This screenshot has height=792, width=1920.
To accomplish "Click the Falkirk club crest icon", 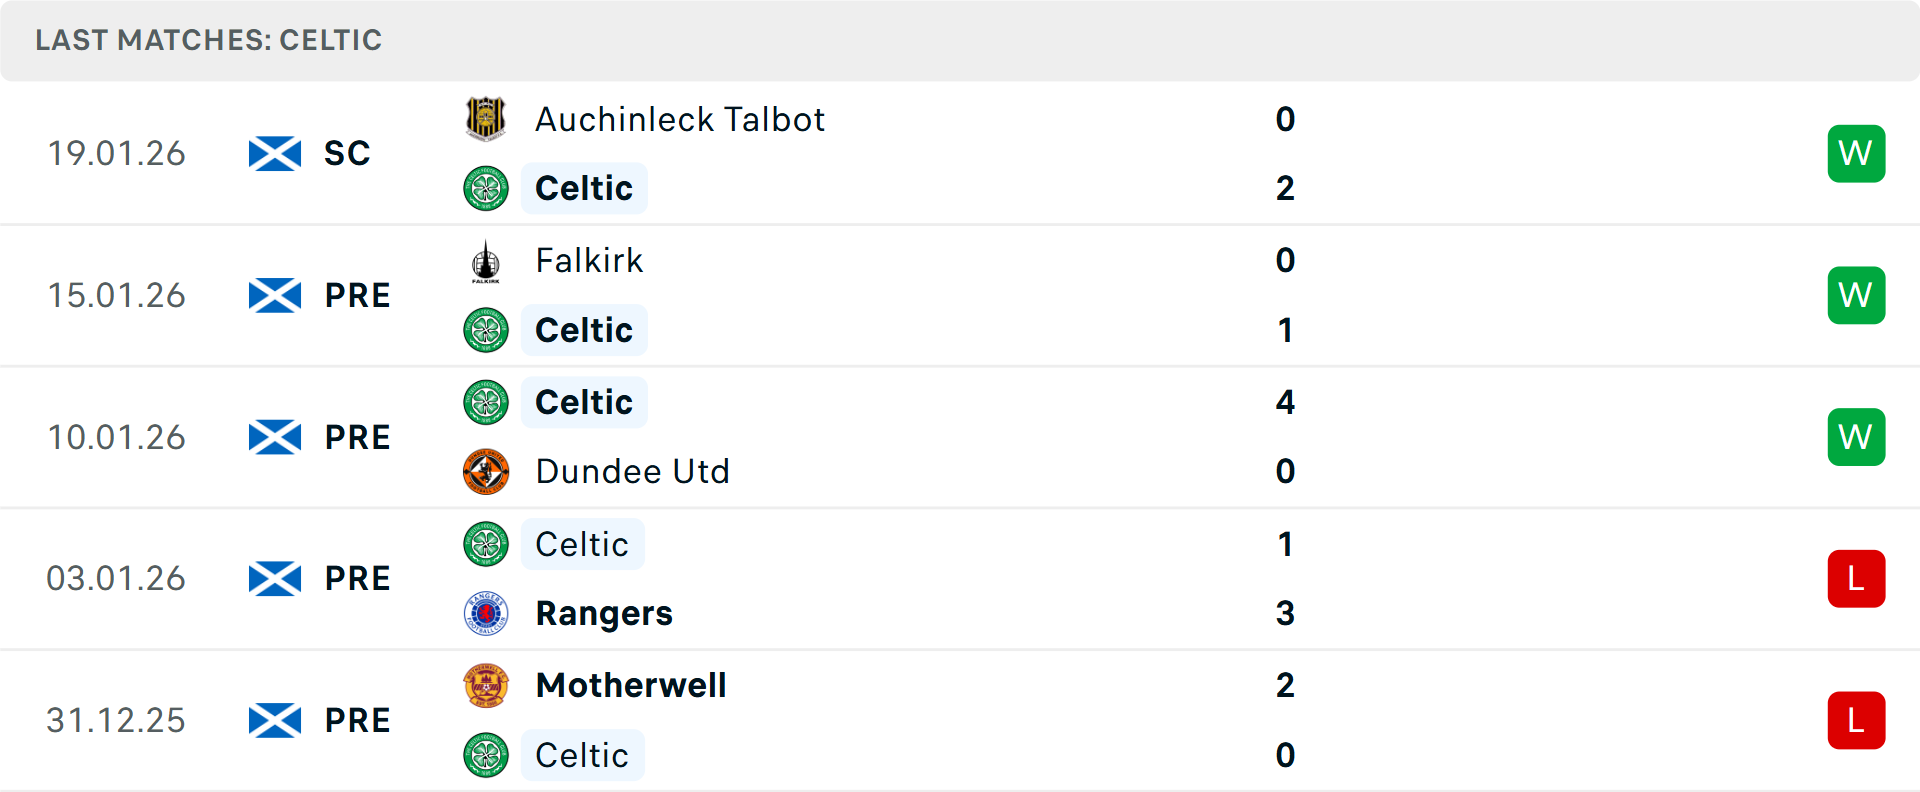I will (486, 261).
